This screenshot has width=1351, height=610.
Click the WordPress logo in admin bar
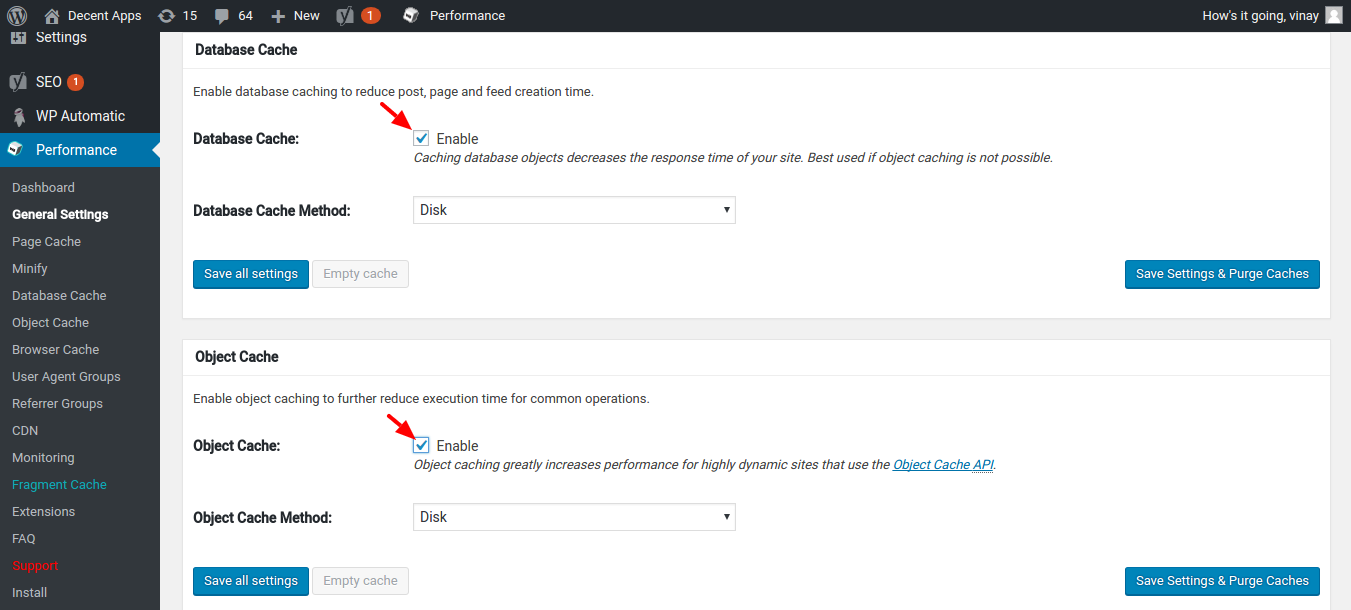pos(16,15)
